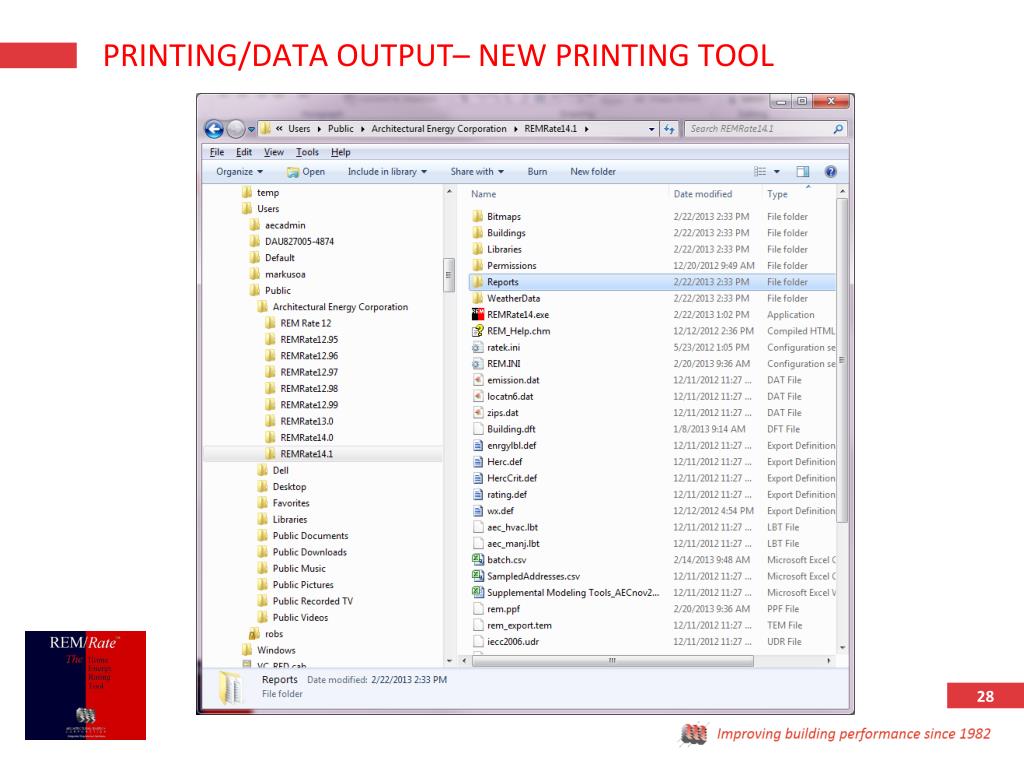Screen dimensions: 1024x768
Task: Select temp folder in the tree
Action: [261, 193]
